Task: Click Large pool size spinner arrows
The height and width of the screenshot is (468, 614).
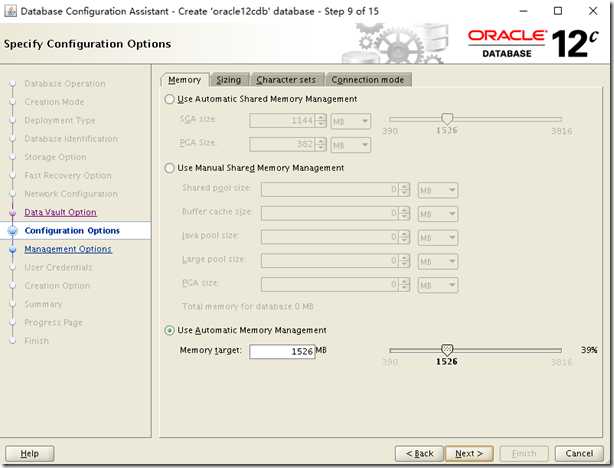Action: [x=404, y=261]
